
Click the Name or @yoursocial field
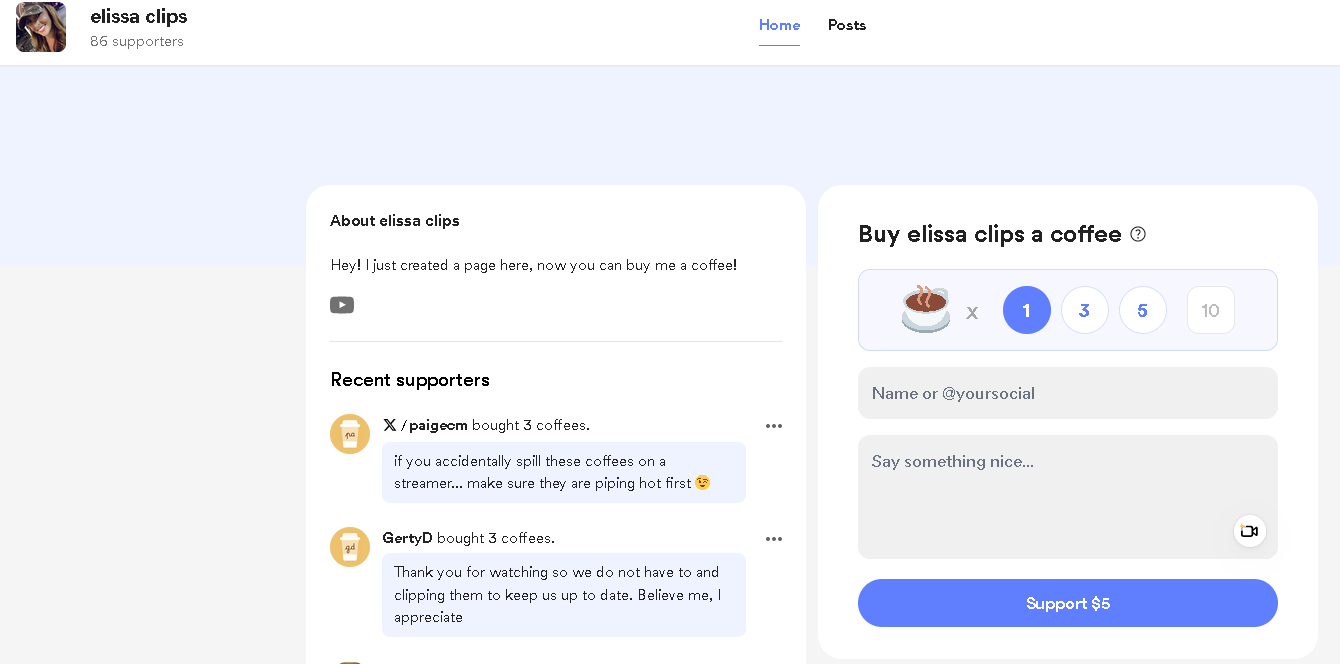[x=1068, y=393]
